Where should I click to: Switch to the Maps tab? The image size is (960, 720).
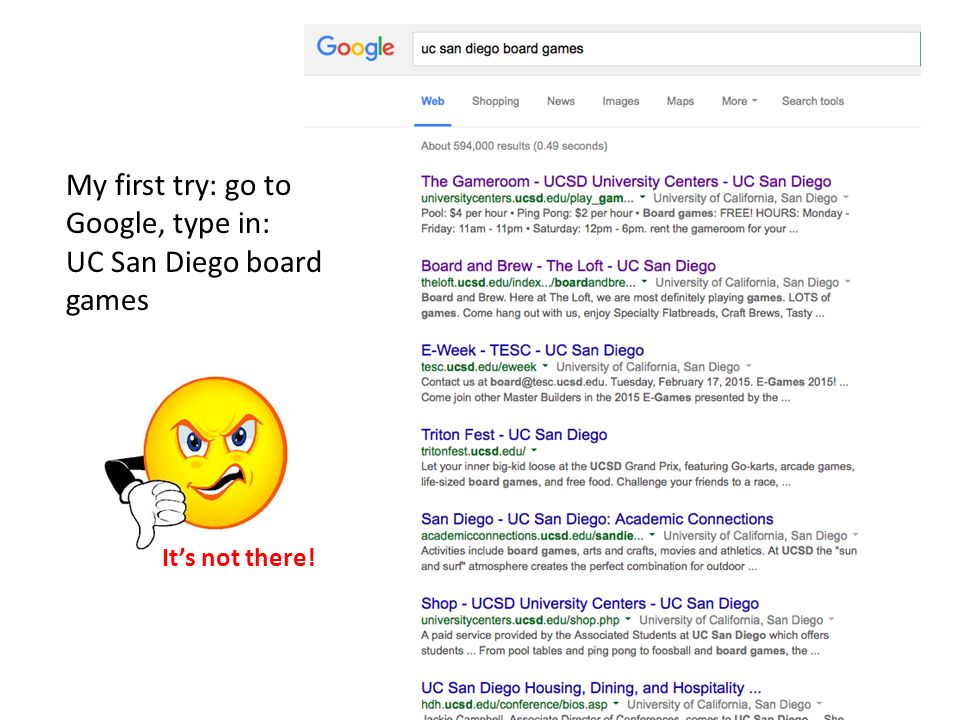680,101
